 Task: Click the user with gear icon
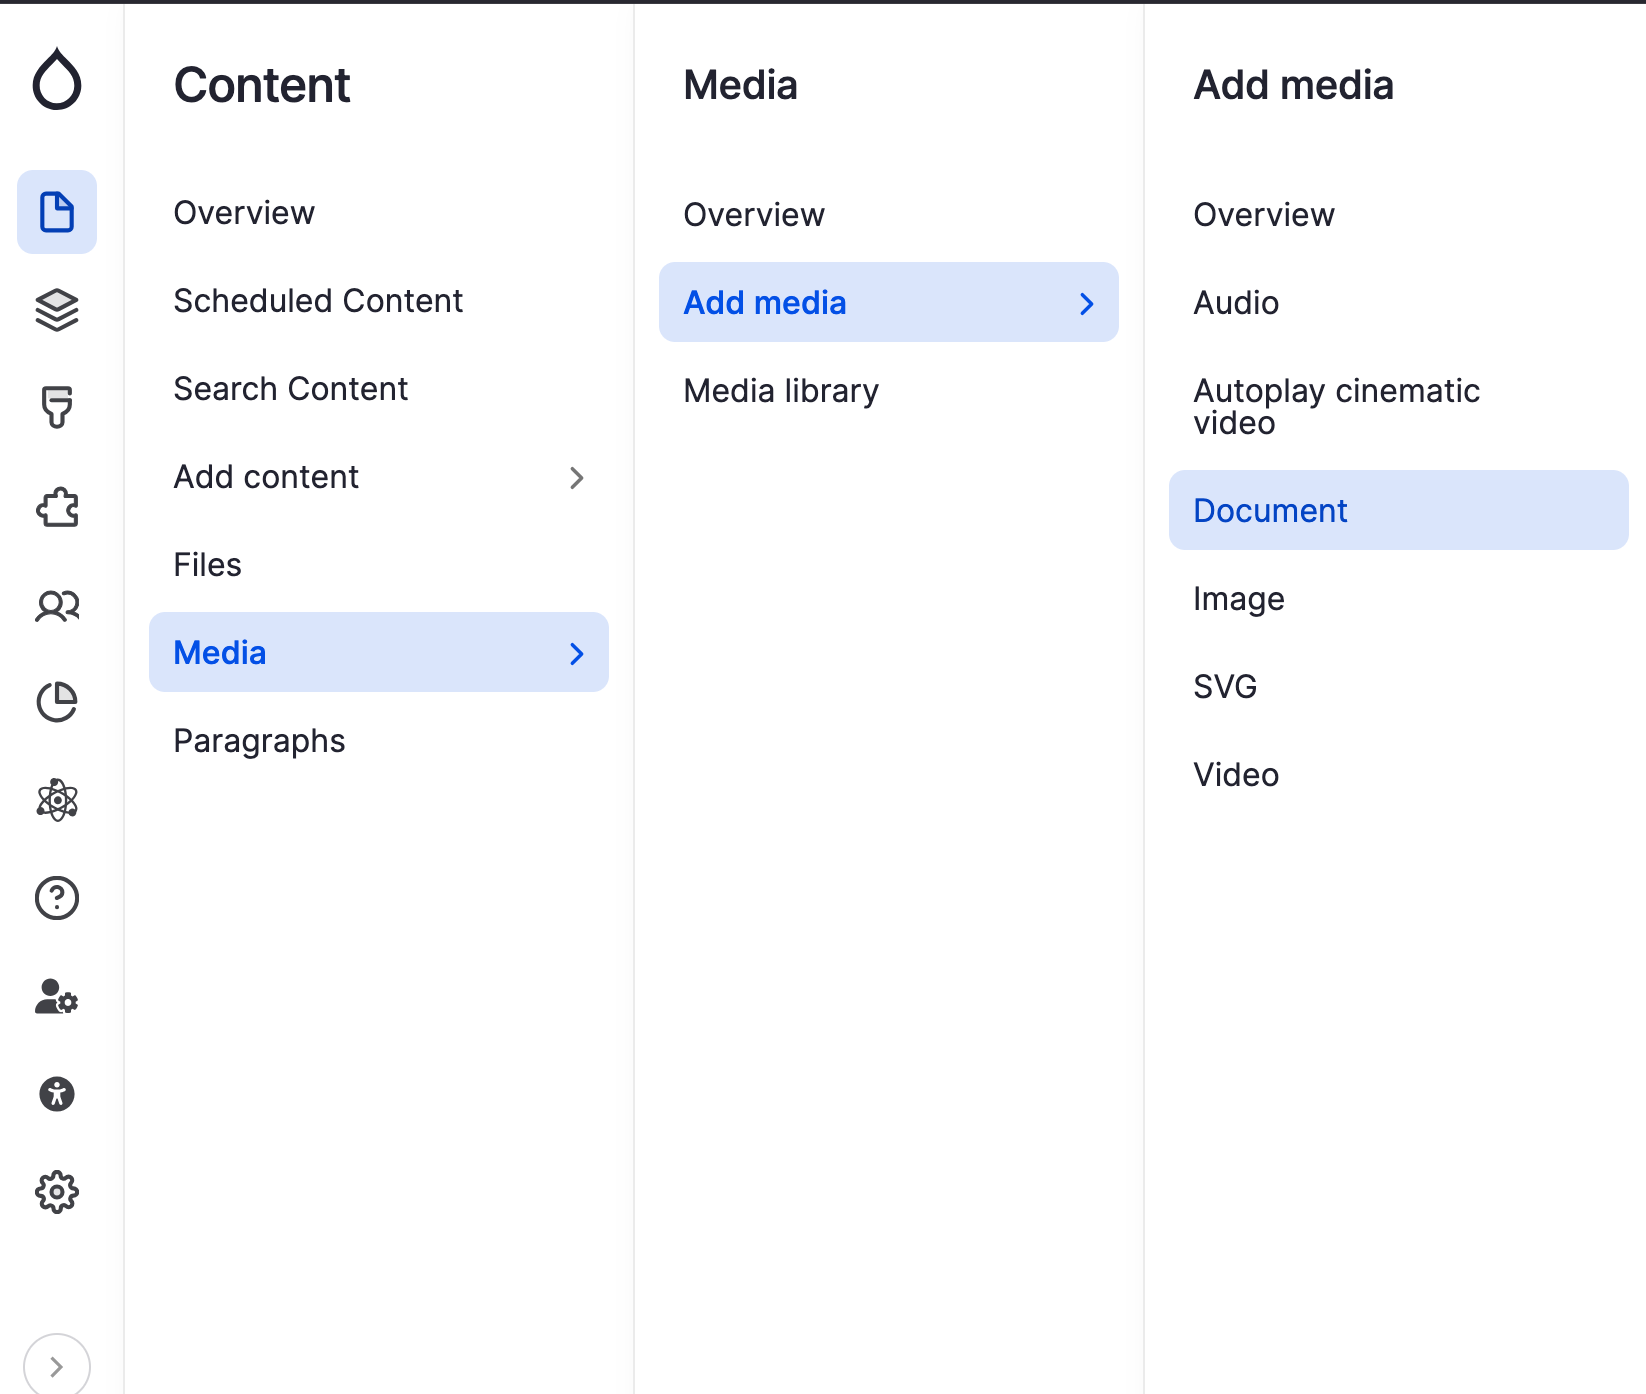click(x=57, y=996)
